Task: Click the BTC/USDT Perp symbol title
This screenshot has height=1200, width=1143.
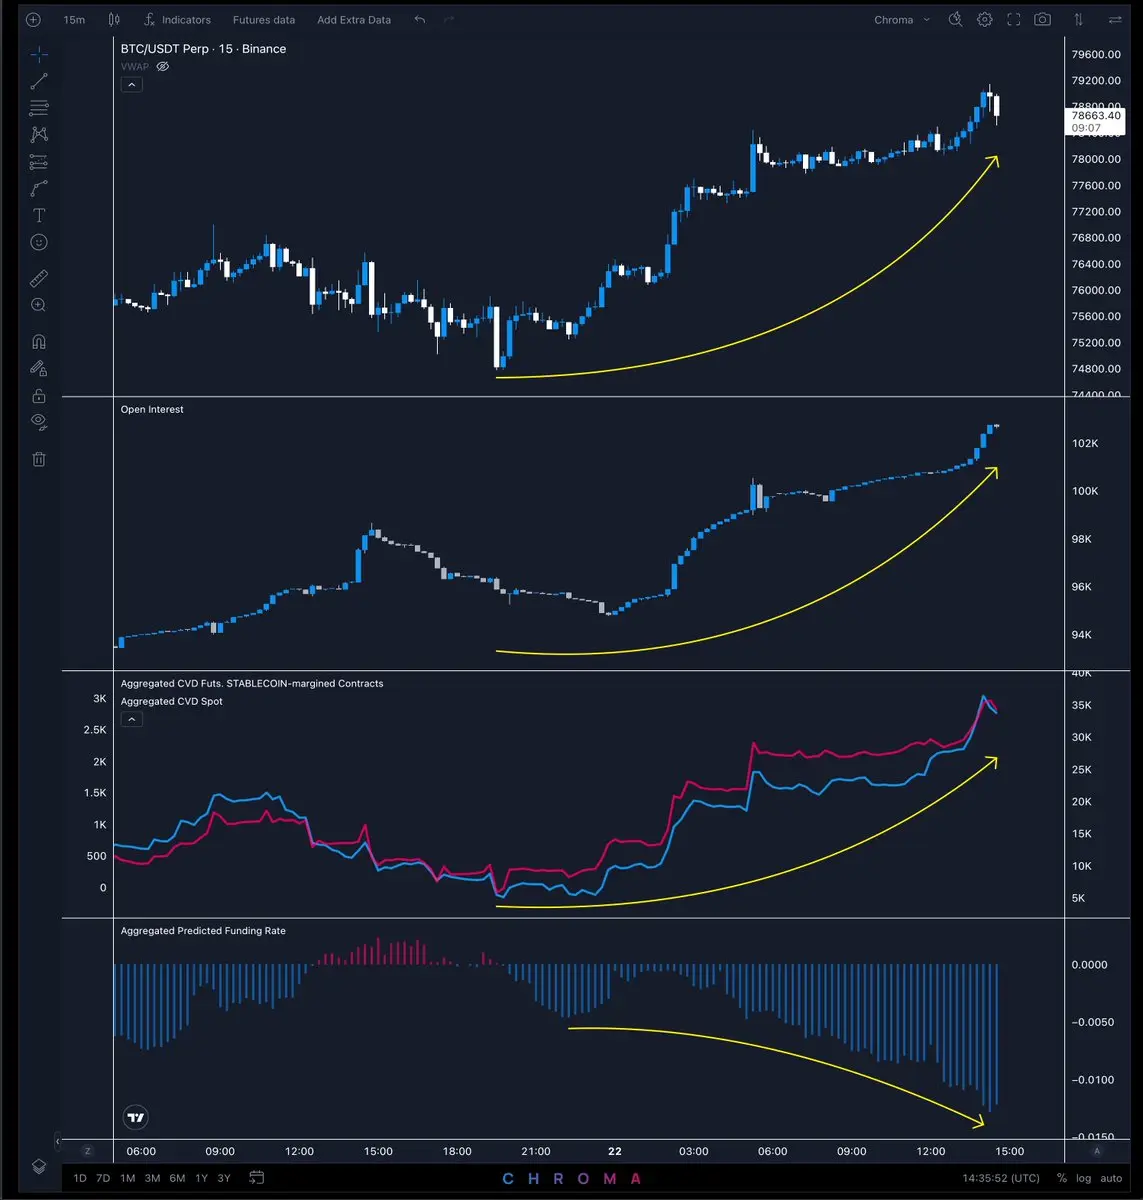Action: [203, 49]
